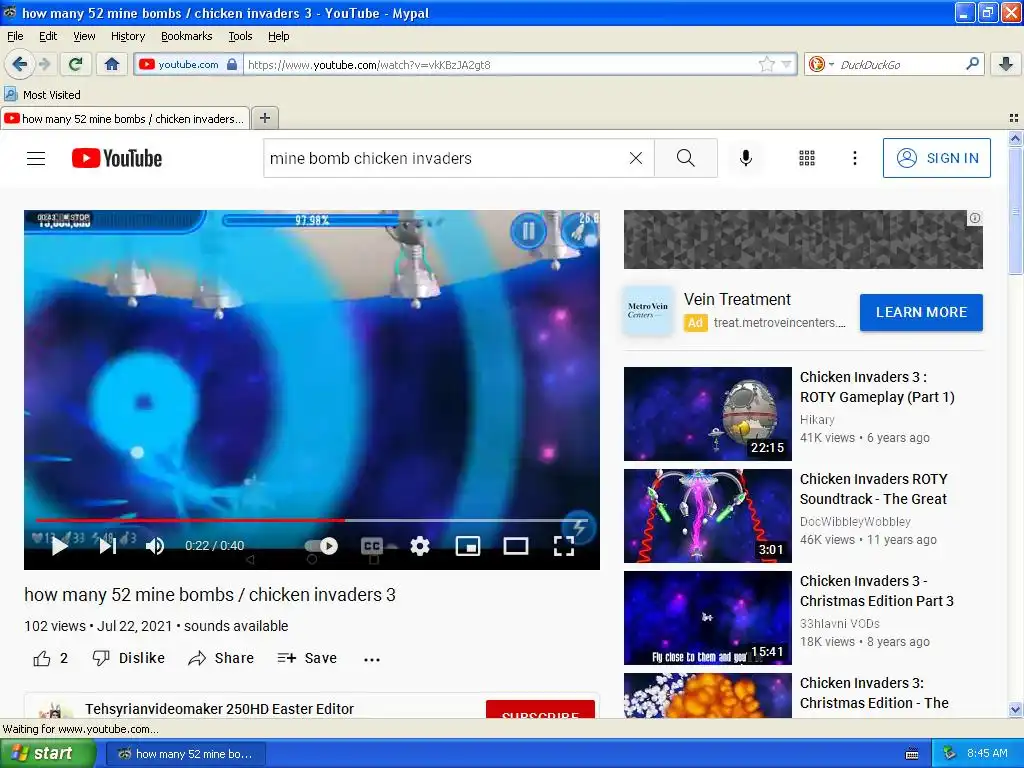
Task: Open the list all tabs icon
Action: (x=1014, y=118)
